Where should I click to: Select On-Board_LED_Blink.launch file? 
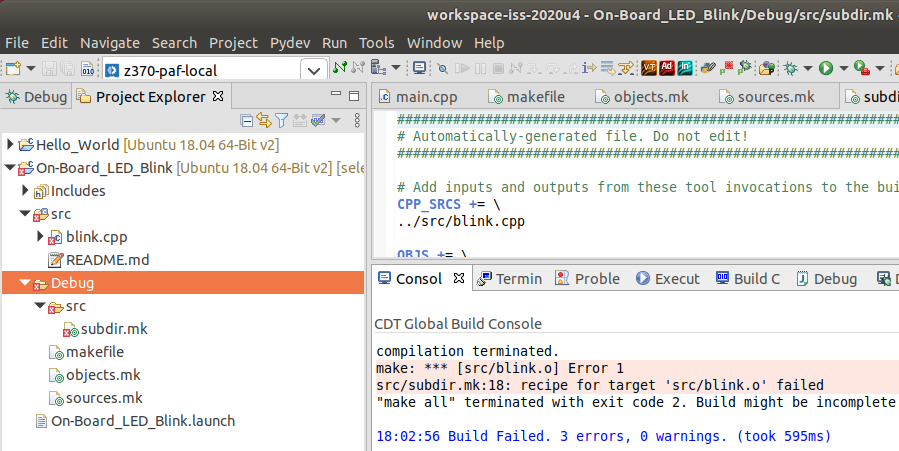[143, 421]
